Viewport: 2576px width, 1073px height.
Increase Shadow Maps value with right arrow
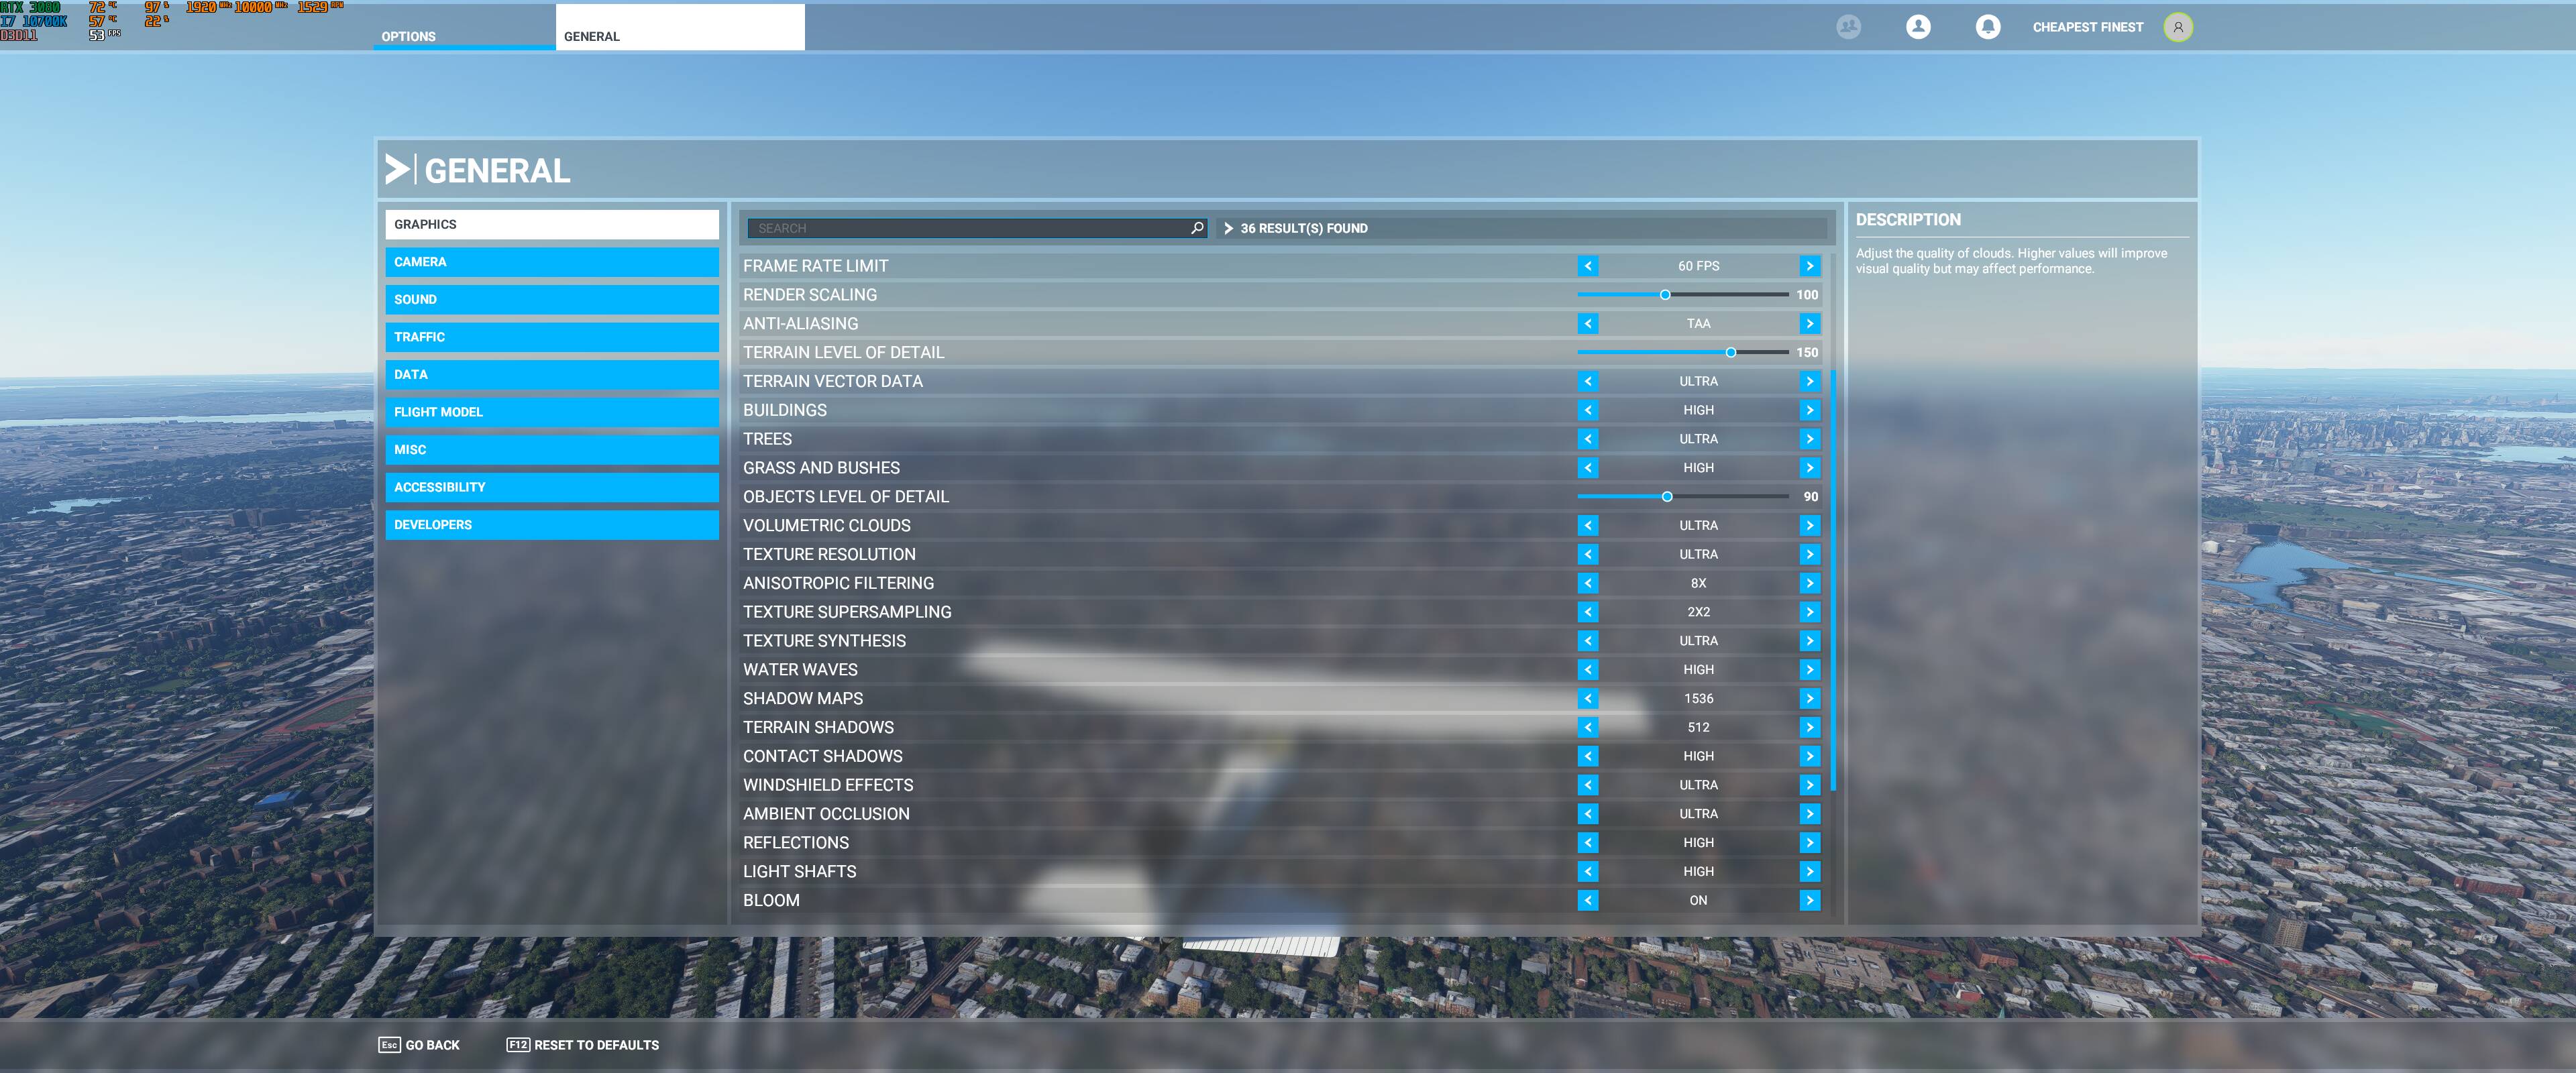pos(1809,698)
